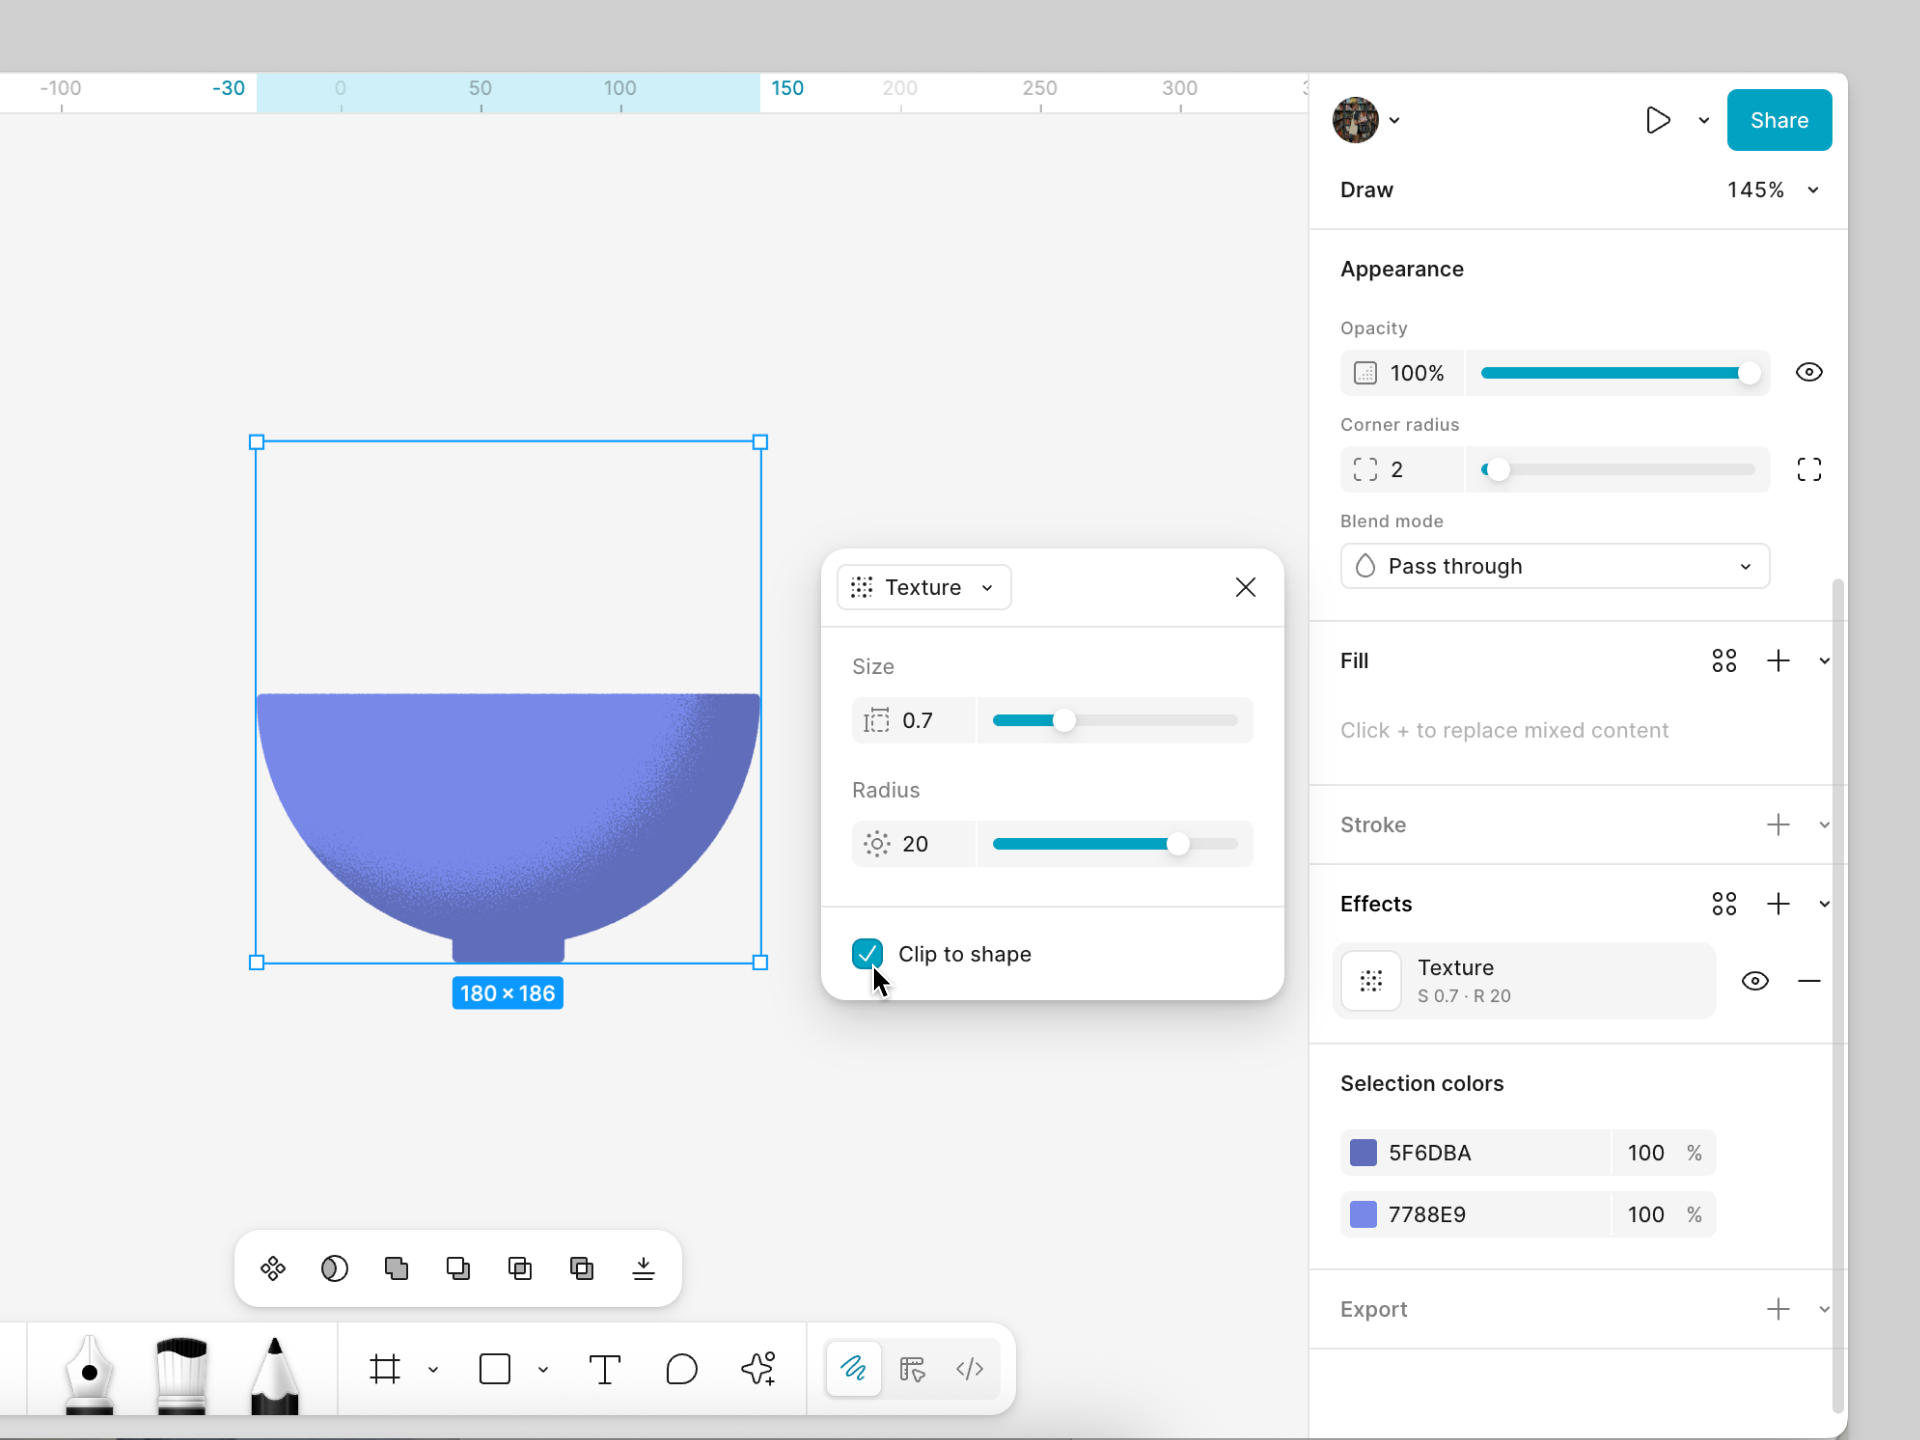
Task: Click the Texture Size slider
Action: [1115, 720]
